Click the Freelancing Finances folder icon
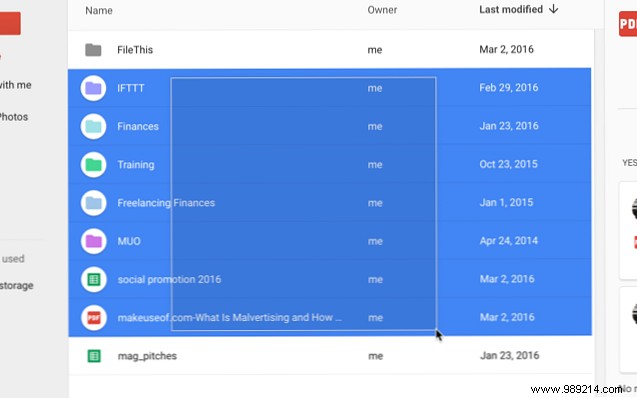Screen dimensions: 637x398 pyautogui.click(x=93, y=203)
